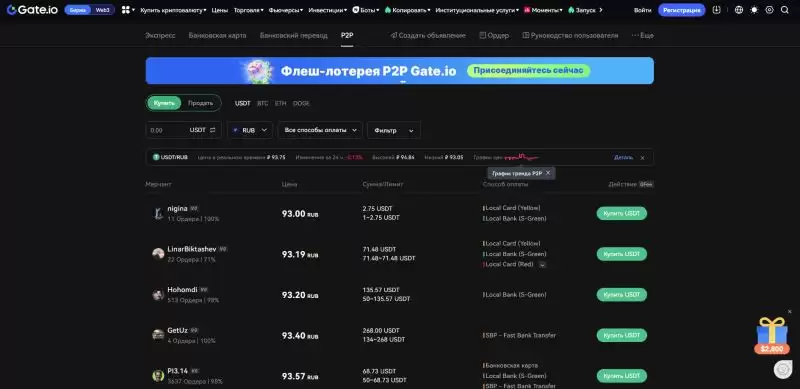This screenshot has width=800, height=389.
Task: Buy USDT from GetUz
Action: coord(621,335)
